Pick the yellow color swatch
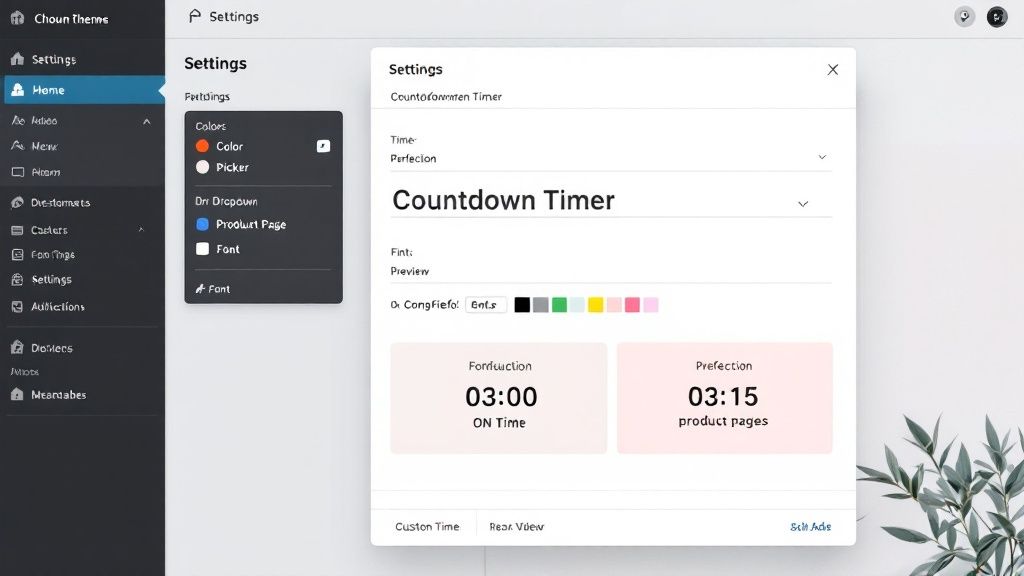This screenshot has height=576, width=1024. (596, 305)
